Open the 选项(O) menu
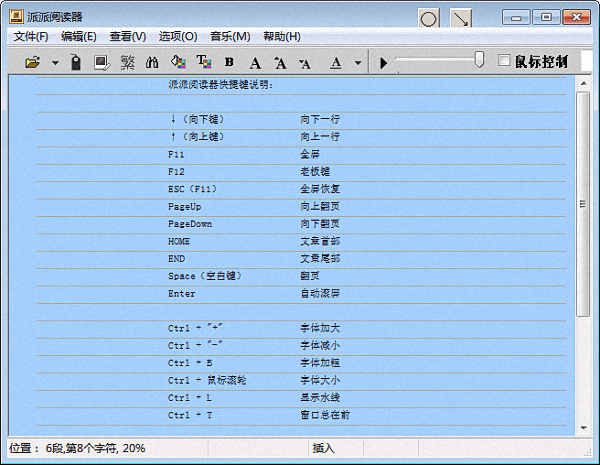The image size is (600, 465). click(177, 37)
